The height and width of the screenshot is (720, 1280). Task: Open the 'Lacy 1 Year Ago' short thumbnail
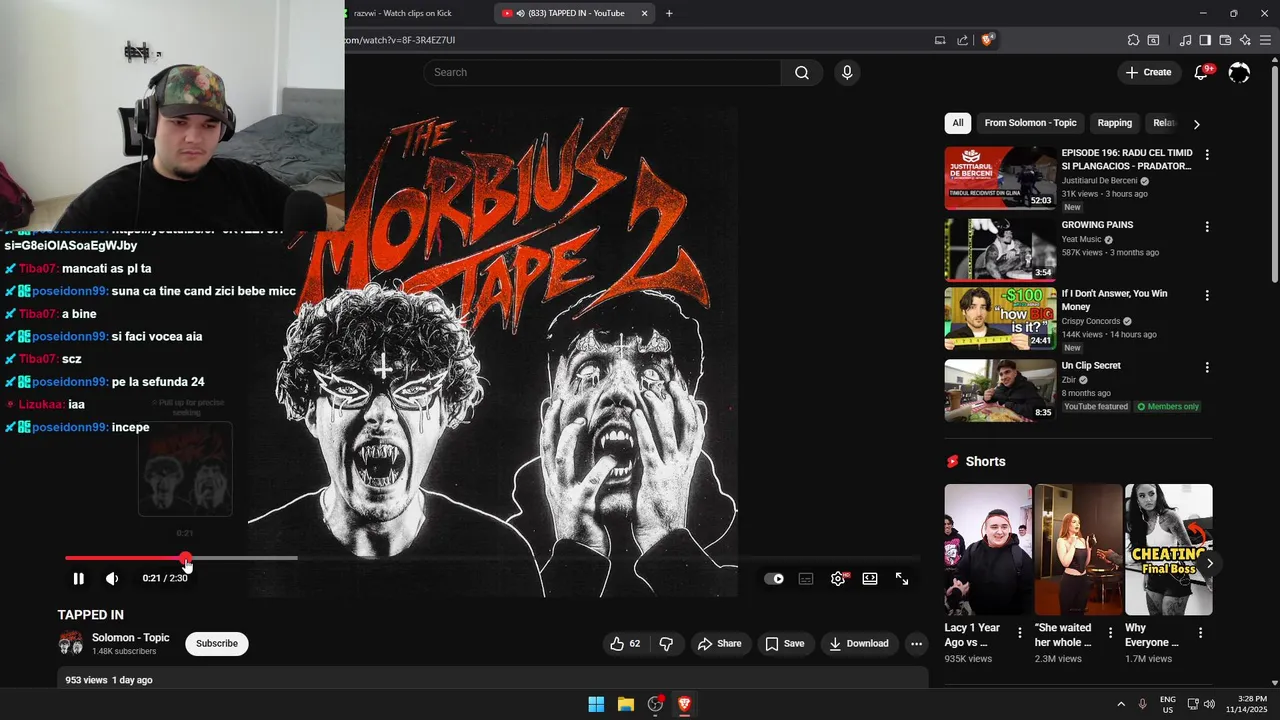(988, 550)
